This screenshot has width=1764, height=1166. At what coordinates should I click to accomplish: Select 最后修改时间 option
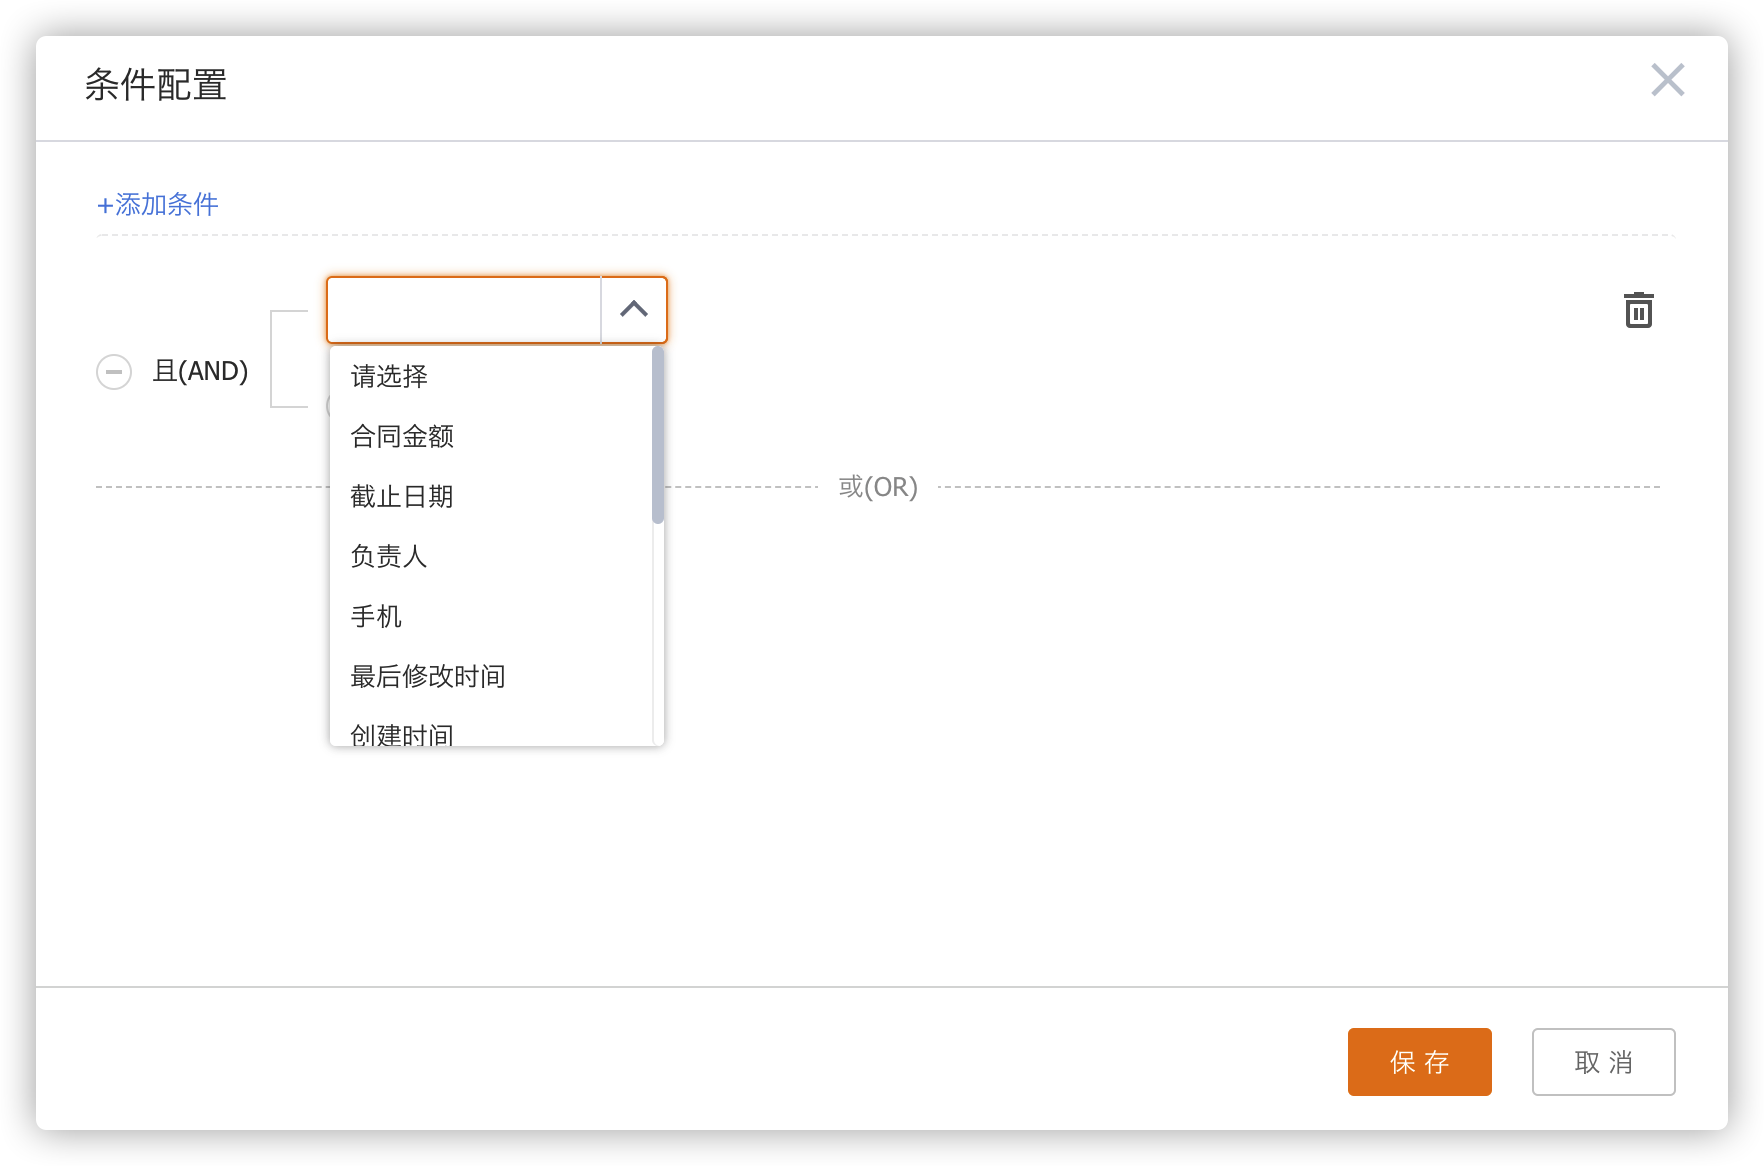[428, 676]
